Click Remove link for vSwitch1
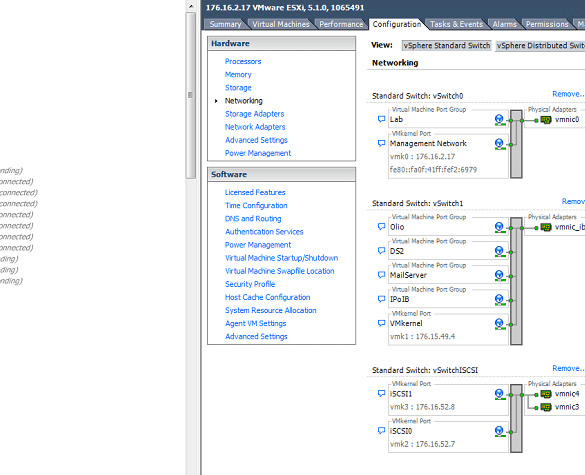 (x=573, y=201)
